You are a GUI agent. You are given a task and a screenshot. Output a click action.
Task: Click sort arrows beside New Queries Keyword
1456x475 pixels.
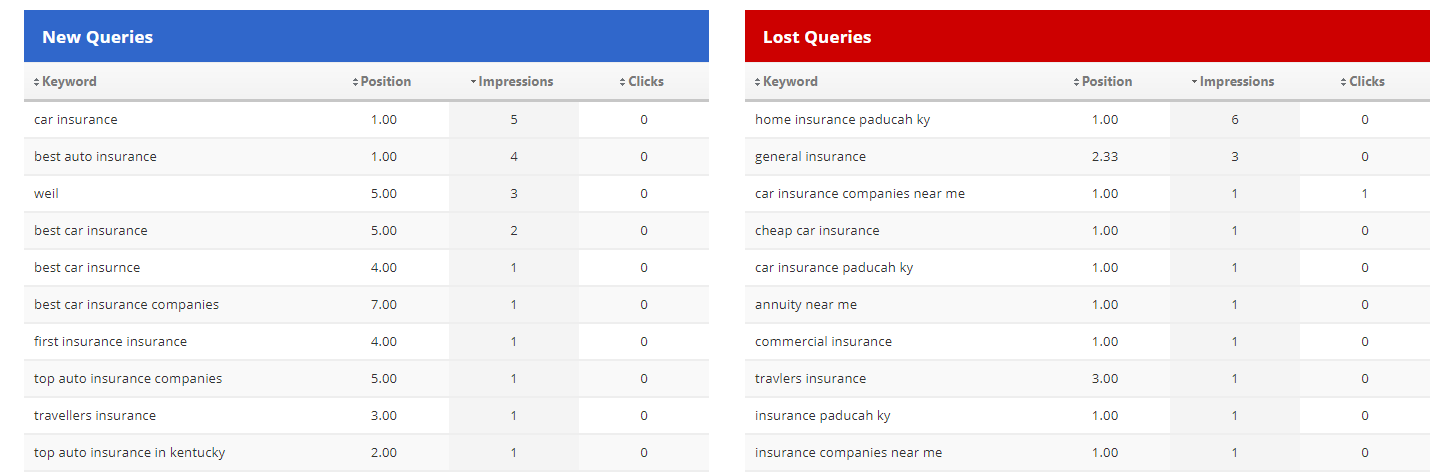(x=37, y=82)
